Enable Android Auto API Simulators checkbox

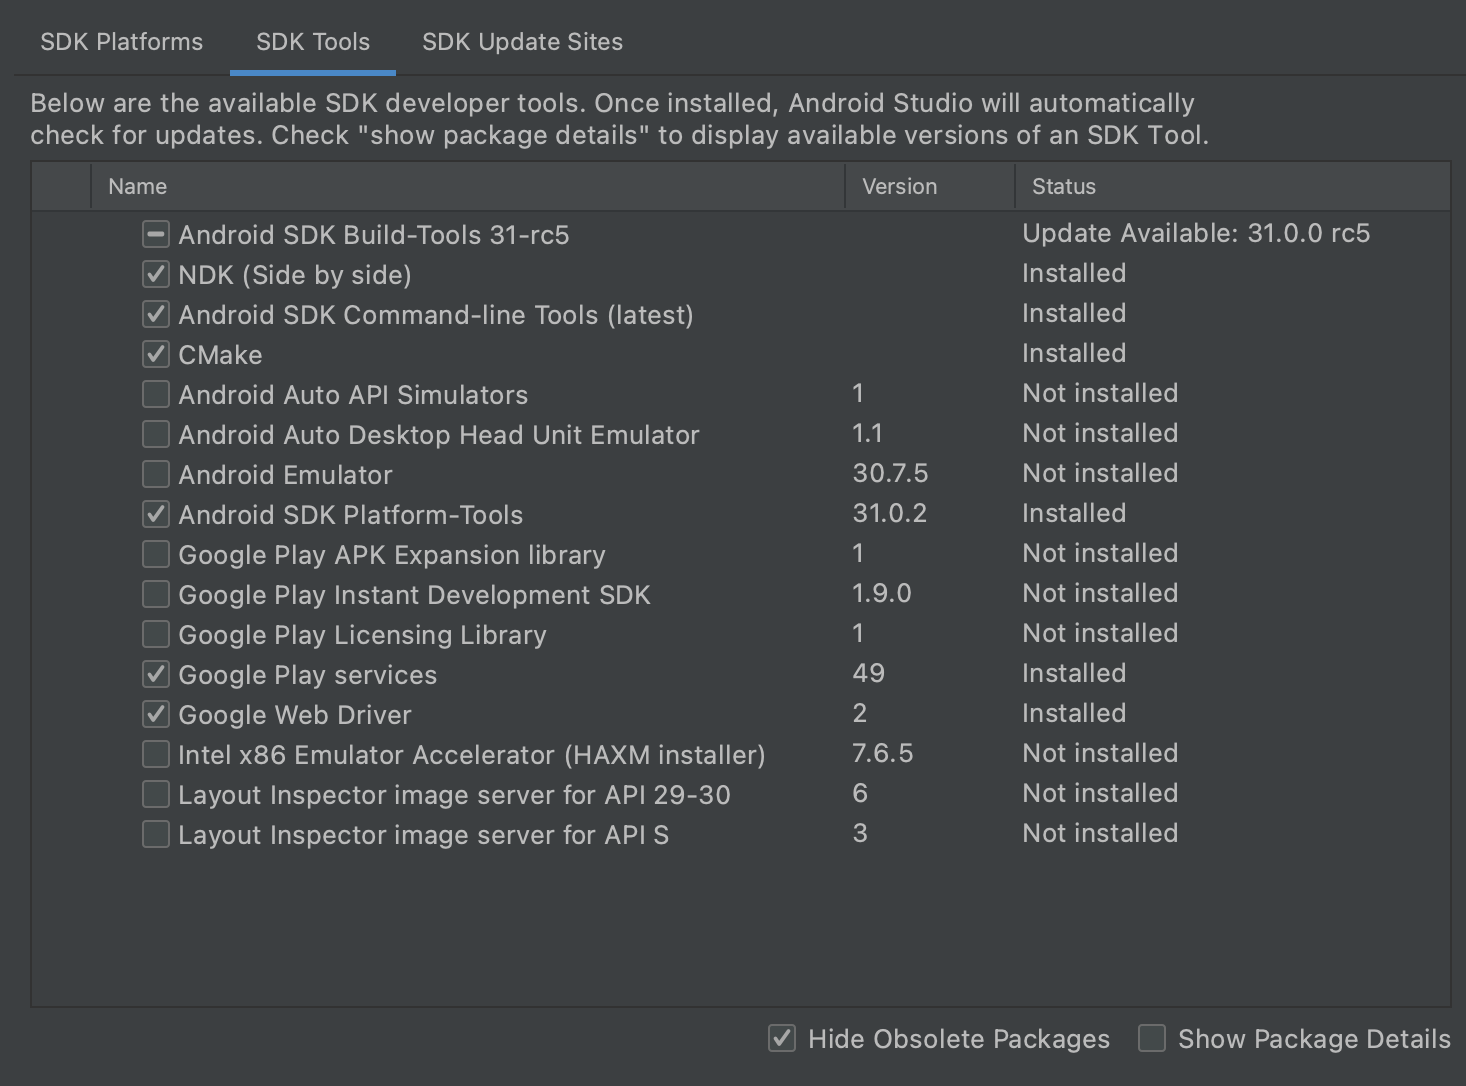tap(156, 394)
